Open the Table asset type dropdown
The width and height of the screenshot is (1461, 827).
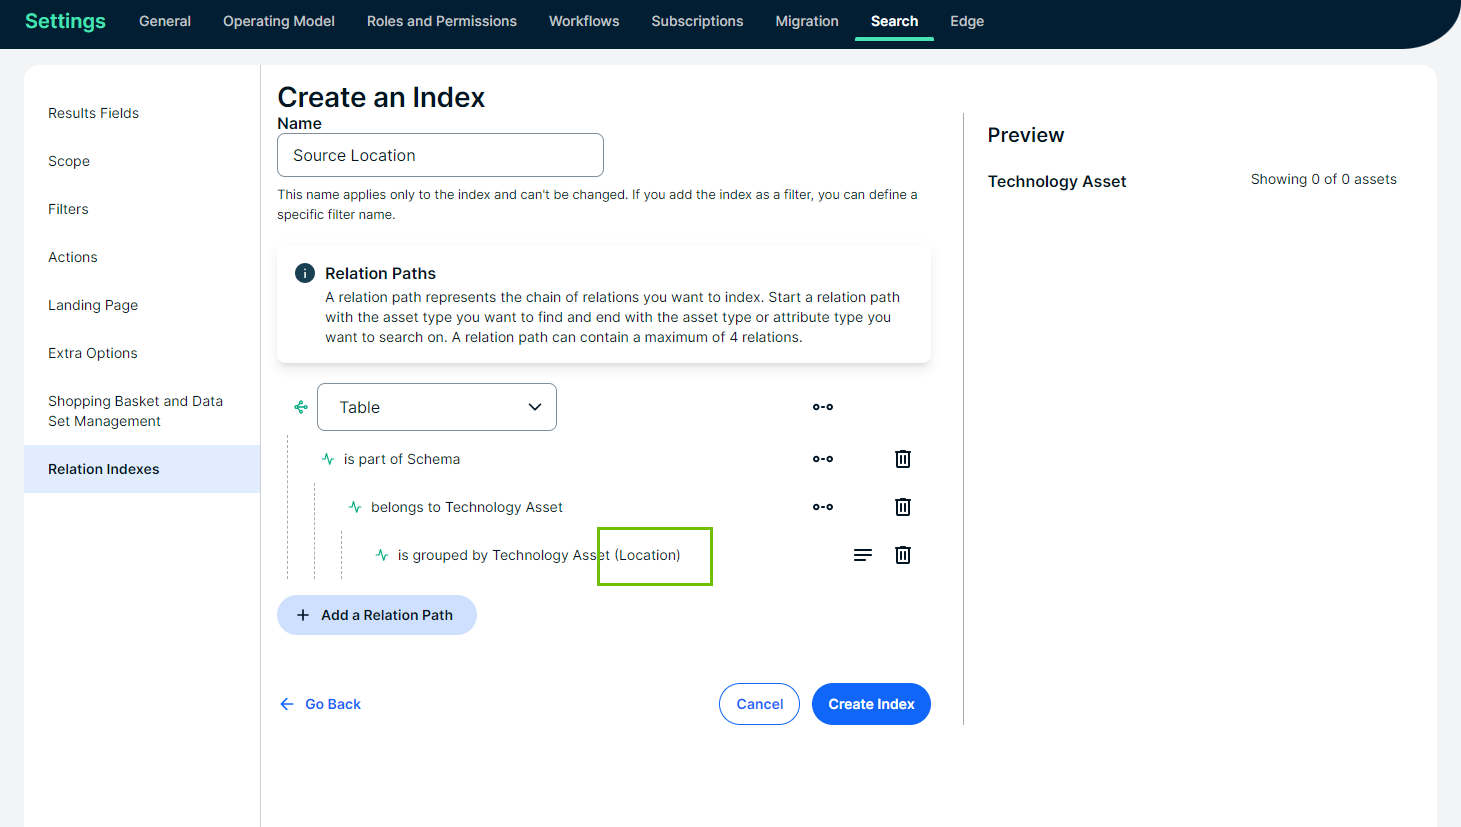coord(437,407)
